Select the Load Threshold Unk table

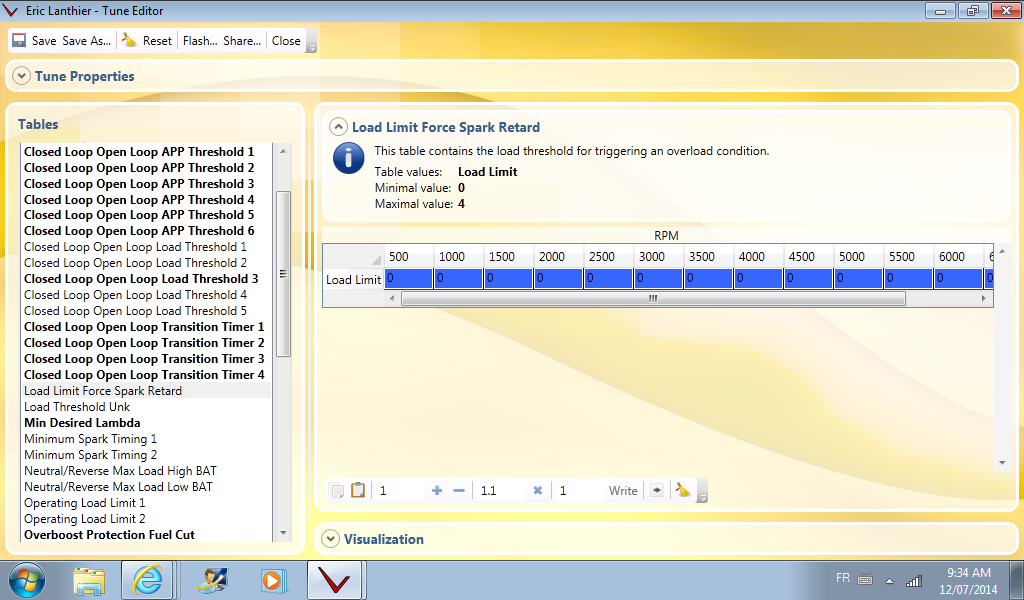click(77, 407)
